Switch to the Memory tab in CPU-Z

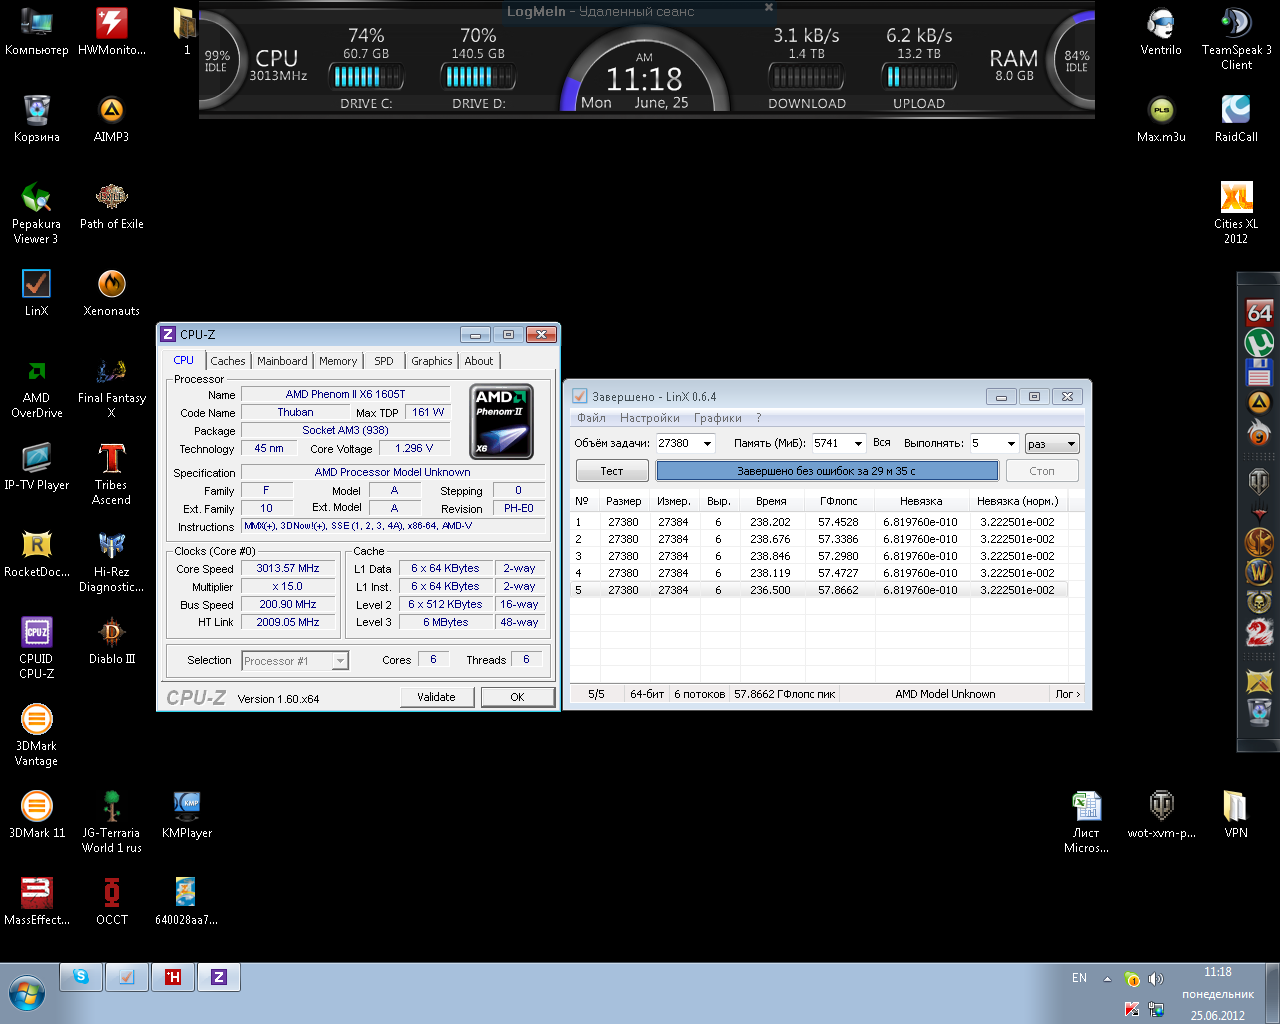(338, 362)
